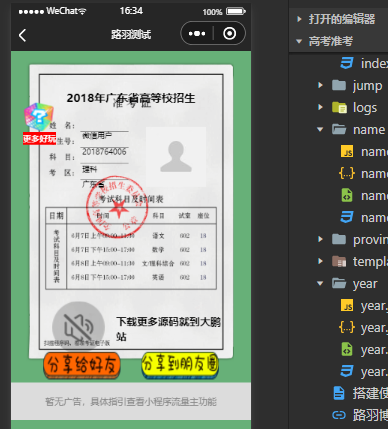388x429 pixels.
Task: Open the three-dot mini-program menu
Action: pos(197,34)
